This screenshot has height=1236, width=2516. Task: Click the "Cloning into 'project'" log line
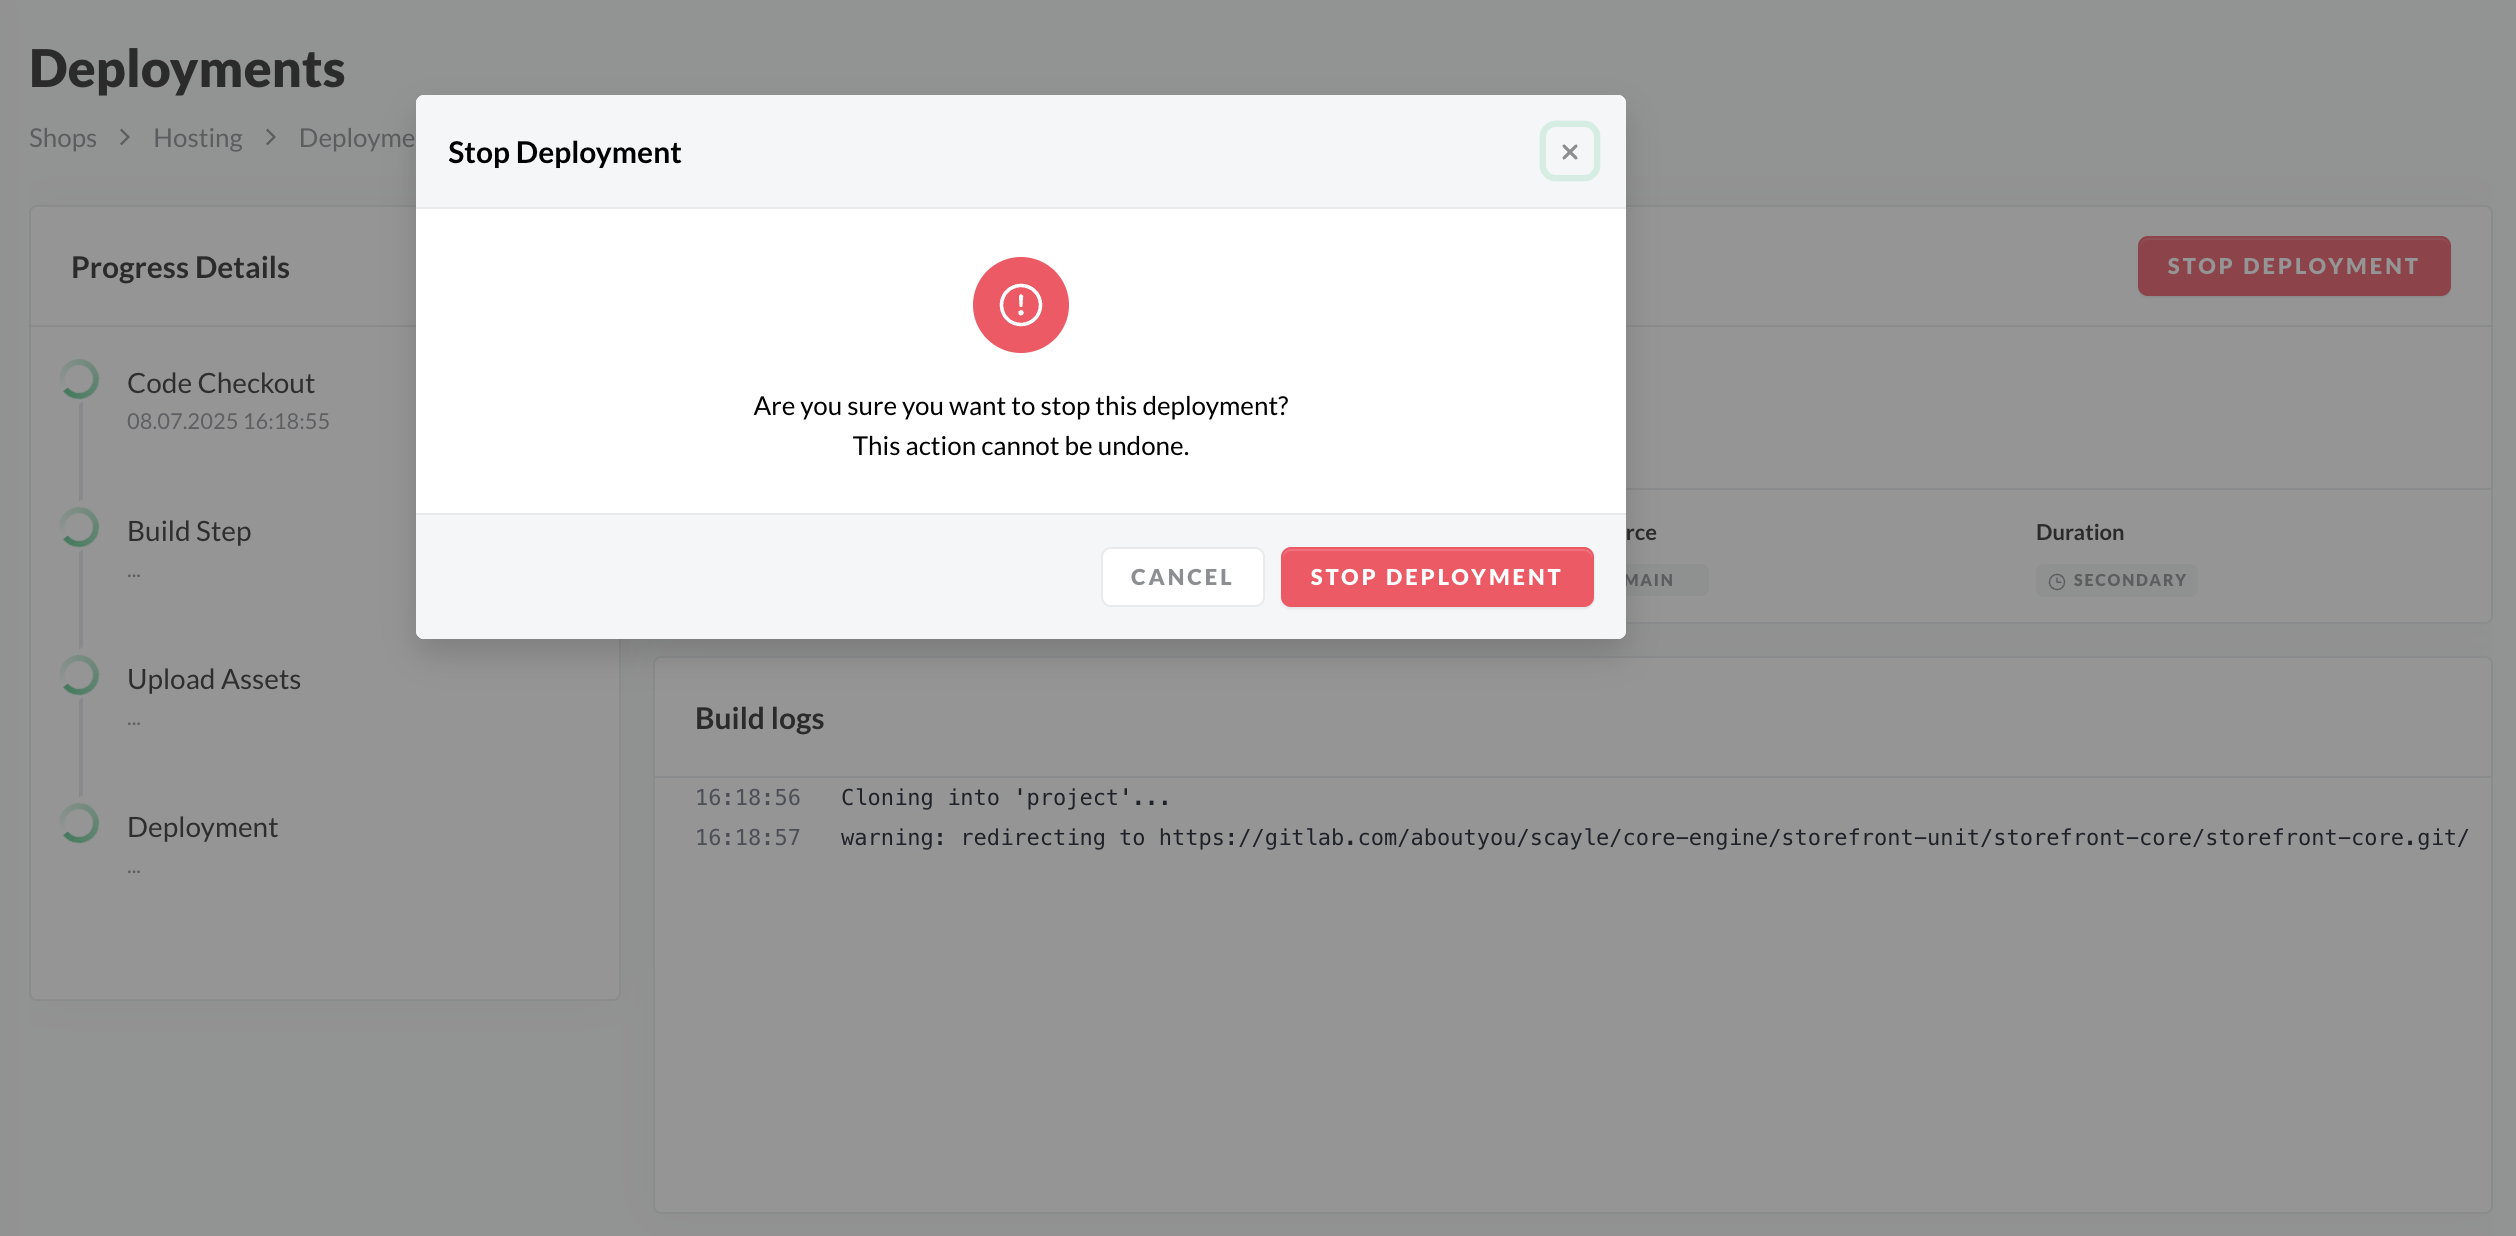(x=1004, y=798)
